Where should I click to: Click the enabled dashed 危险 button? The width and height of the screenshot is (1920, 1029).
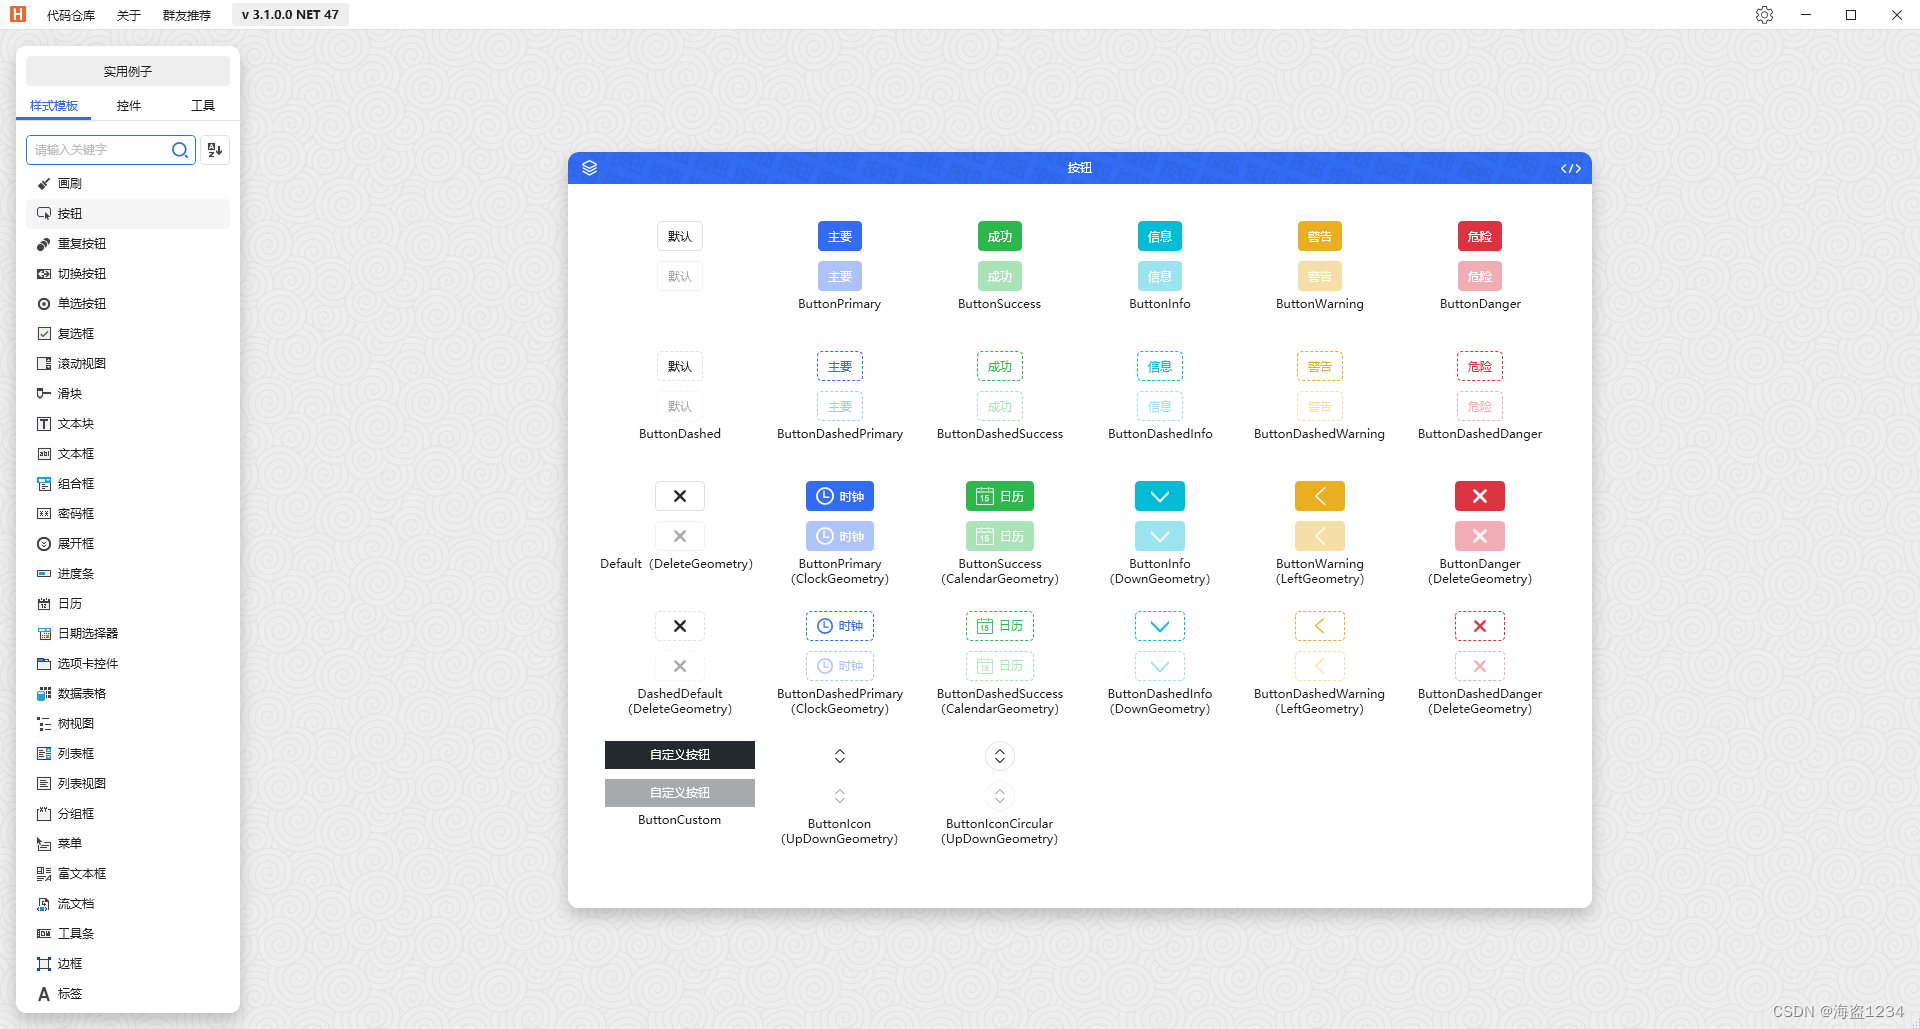coord(1480,366)
